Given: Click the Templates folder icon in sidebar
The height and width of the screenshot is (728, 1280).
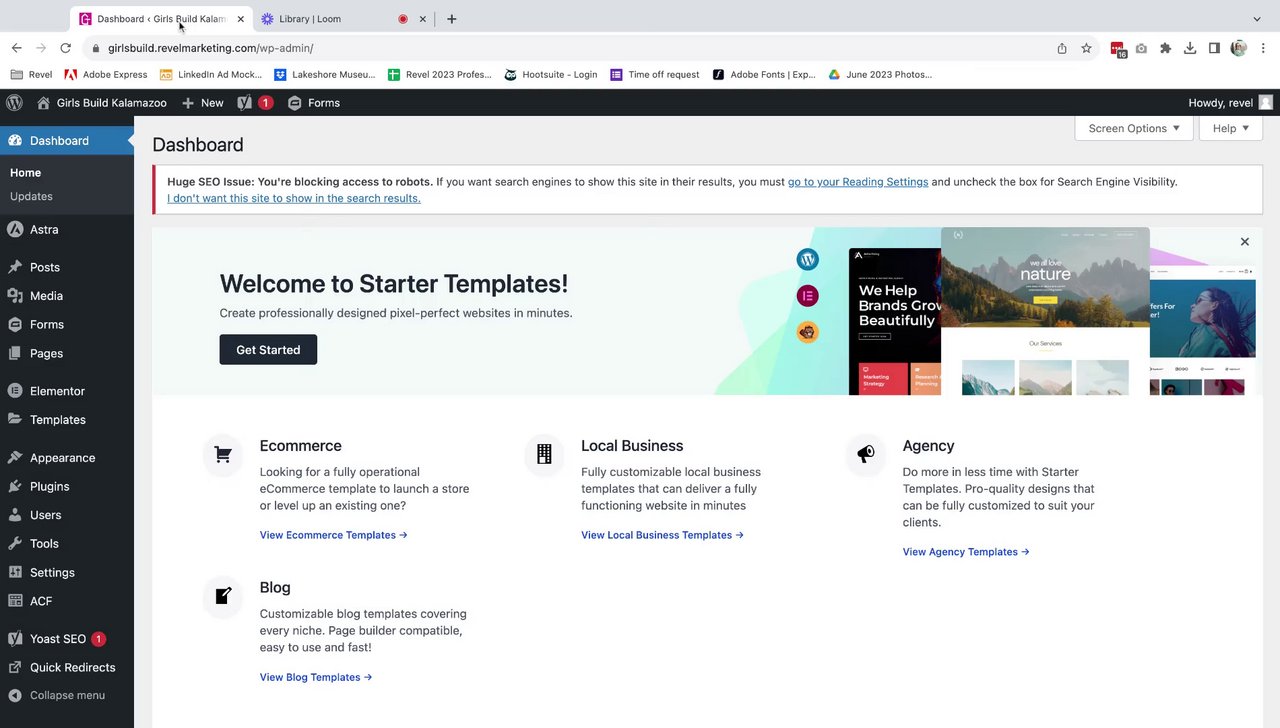Looking at the screenshot, I should 15,419.
